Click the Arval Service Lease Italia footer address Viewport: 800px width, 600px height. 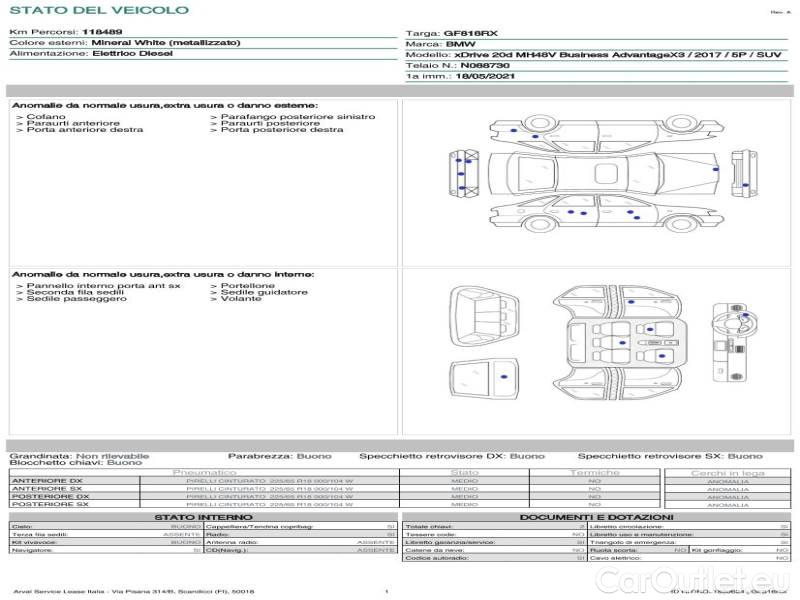click(x=133, y=592)
